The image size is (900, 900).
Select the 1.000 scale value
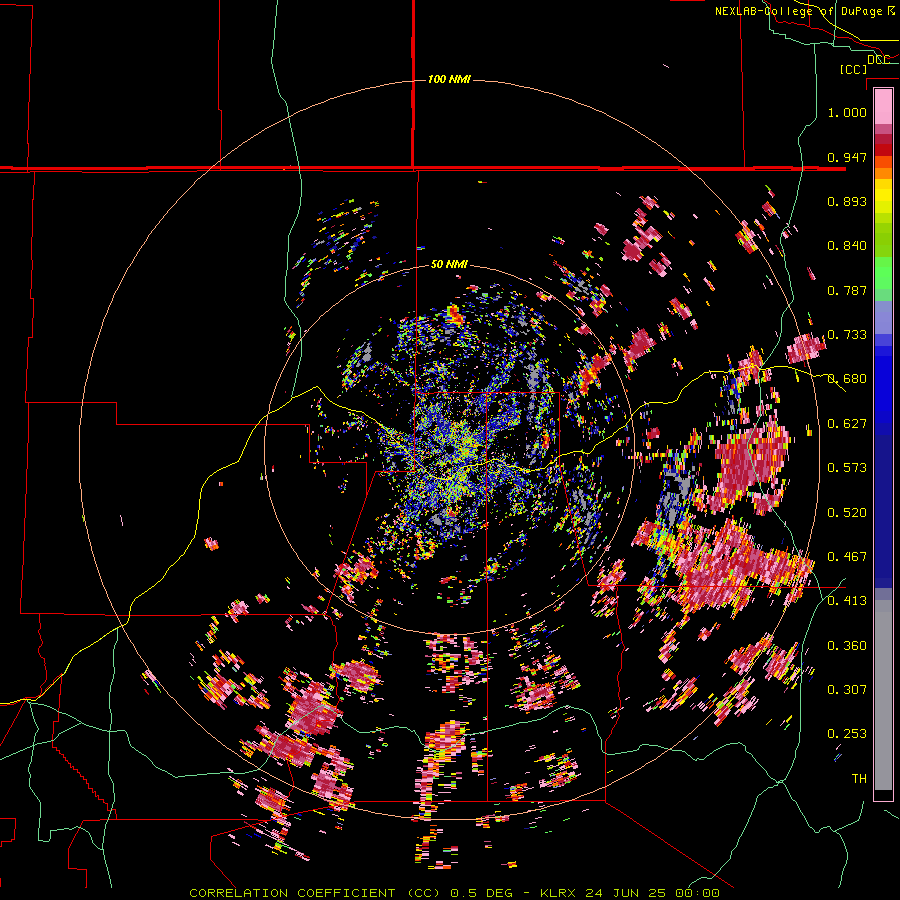[x=847, y=112]
